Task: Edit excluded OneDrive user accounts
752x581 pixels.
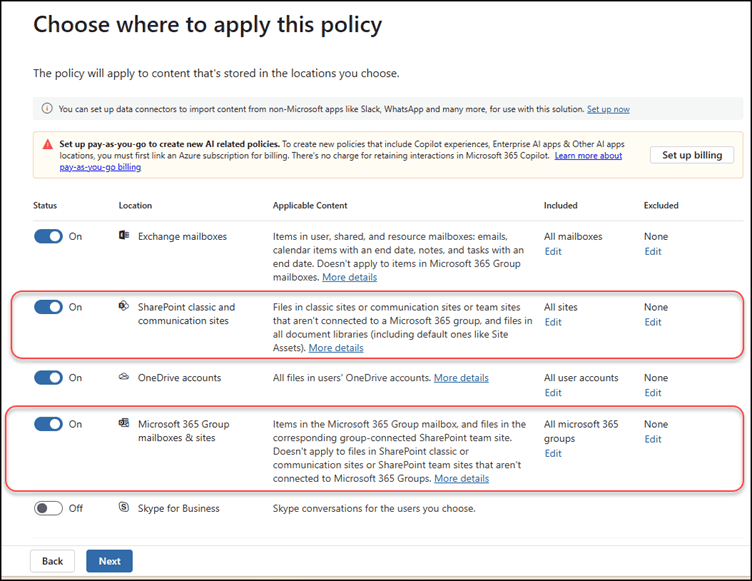Action: coord(653,392)
